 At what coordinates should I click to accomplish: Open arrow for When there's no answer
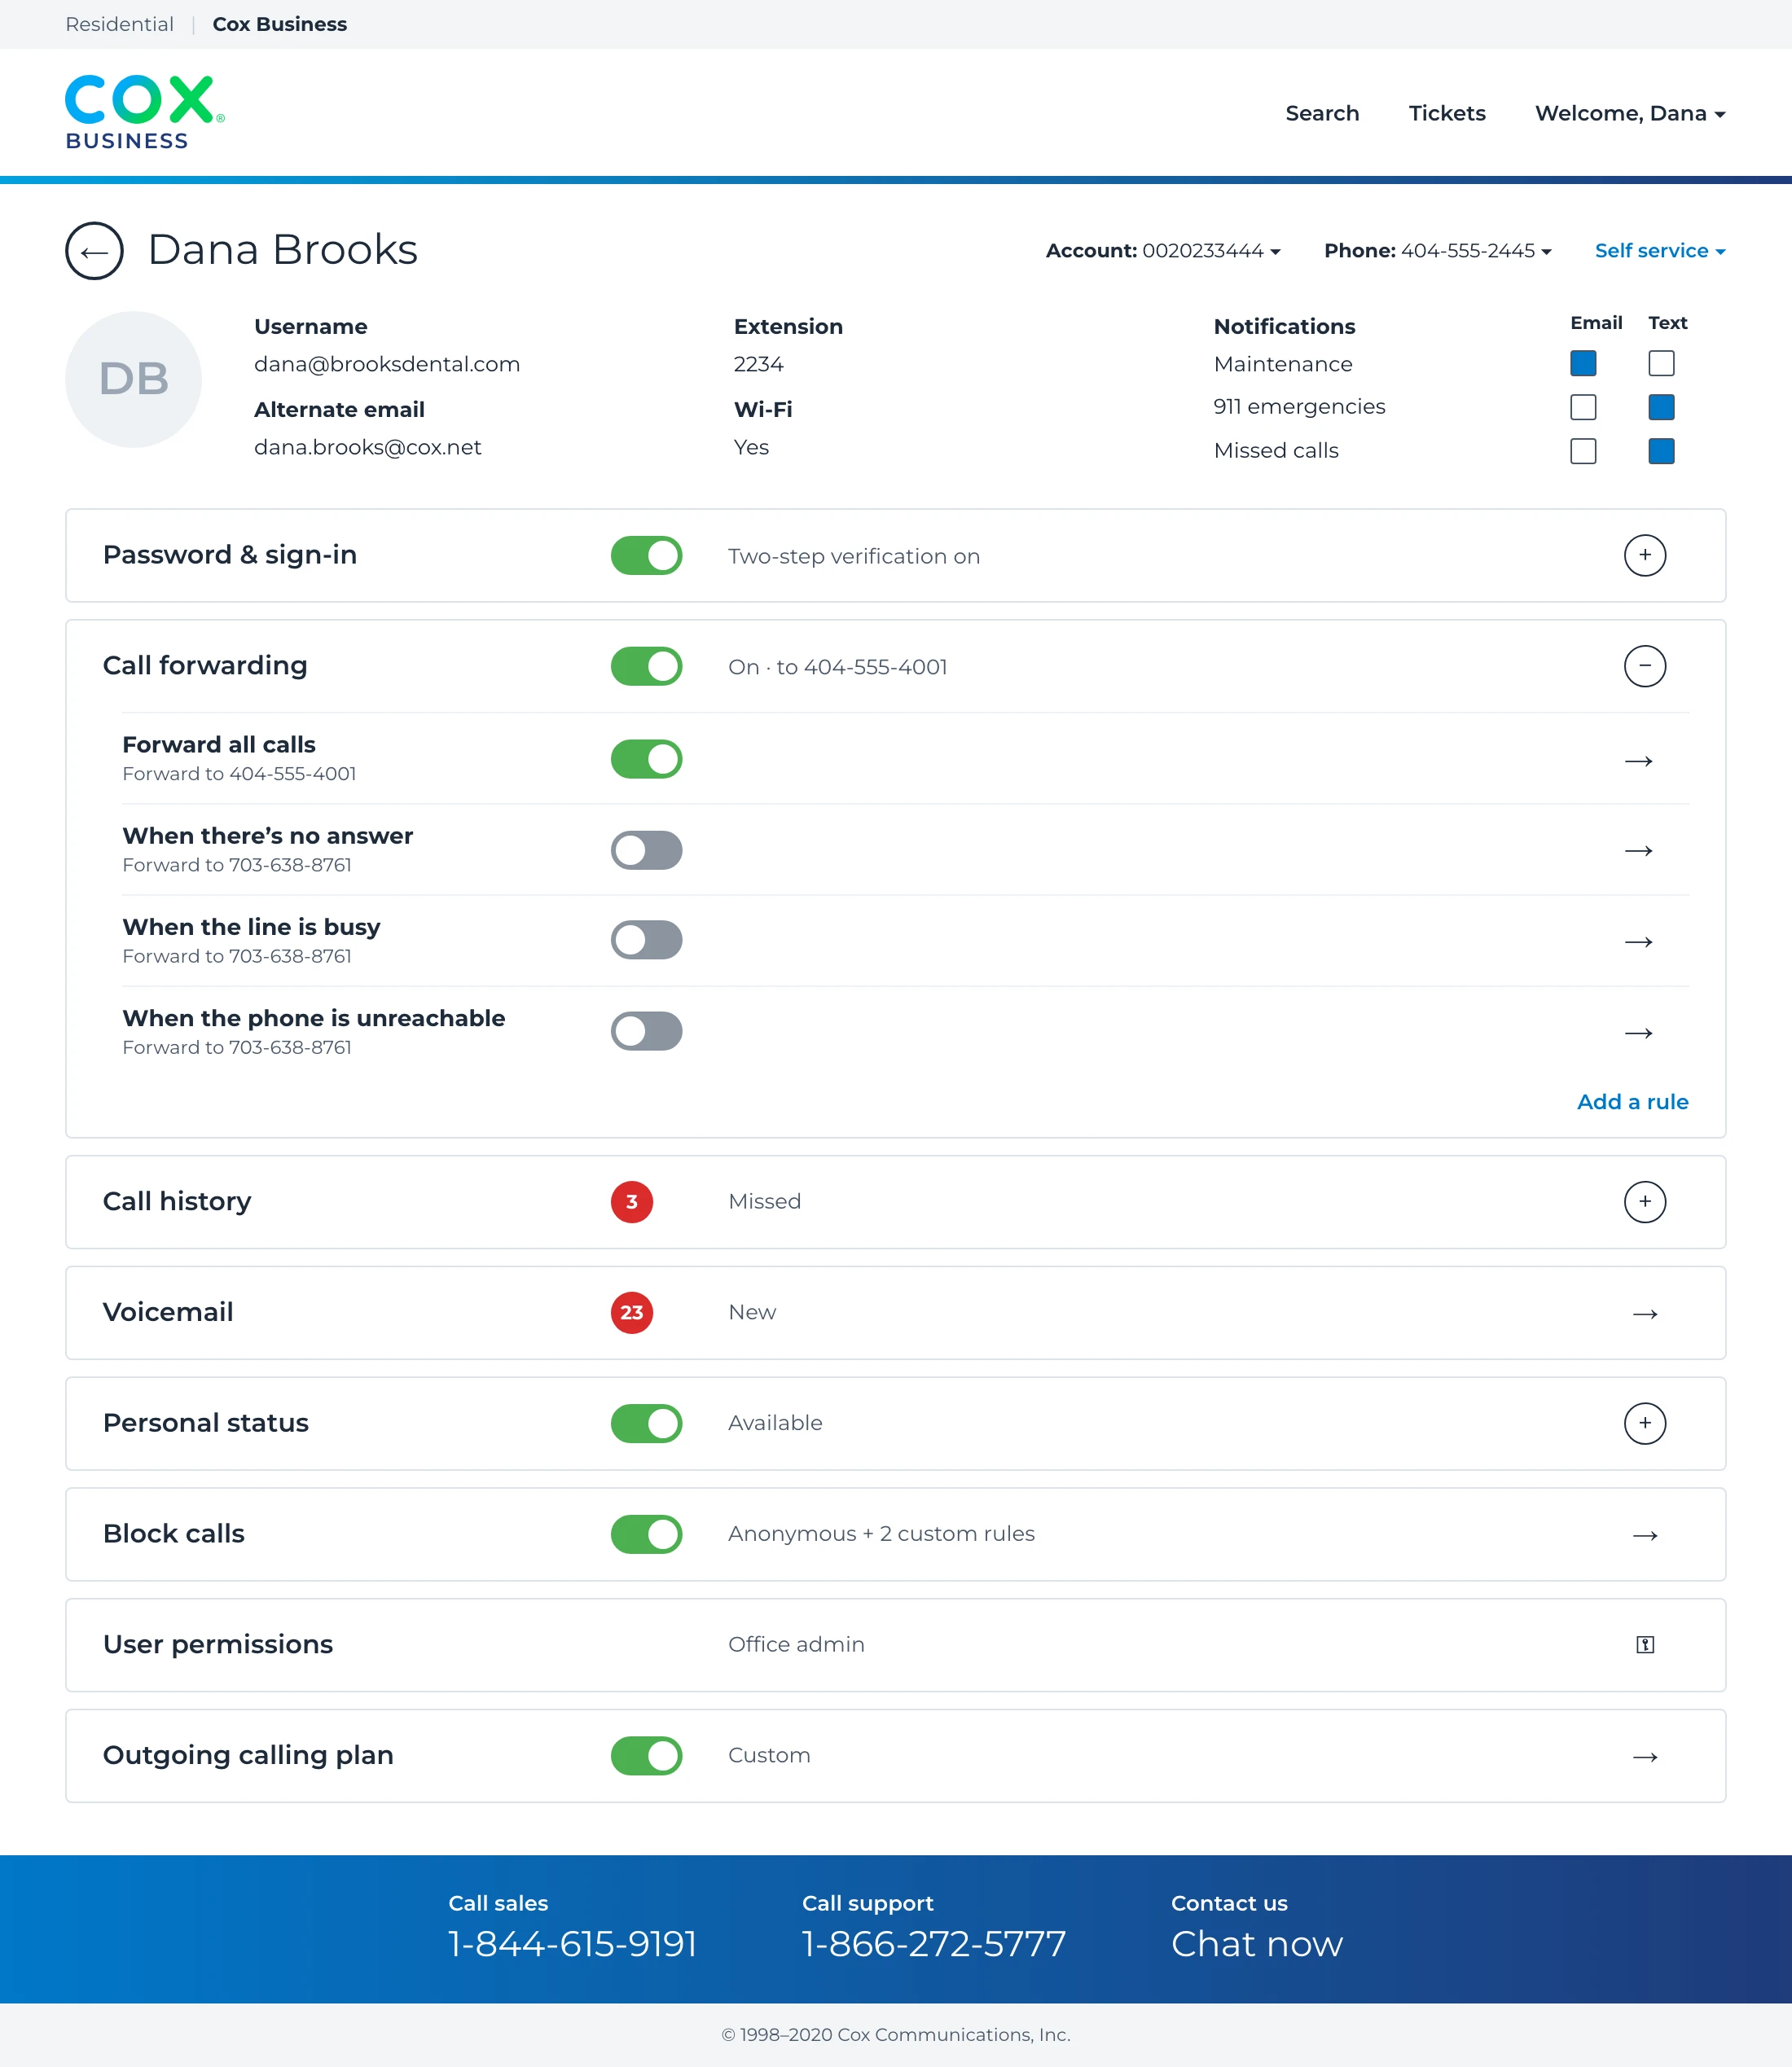pyautogui.click(x=1638, y=851)
